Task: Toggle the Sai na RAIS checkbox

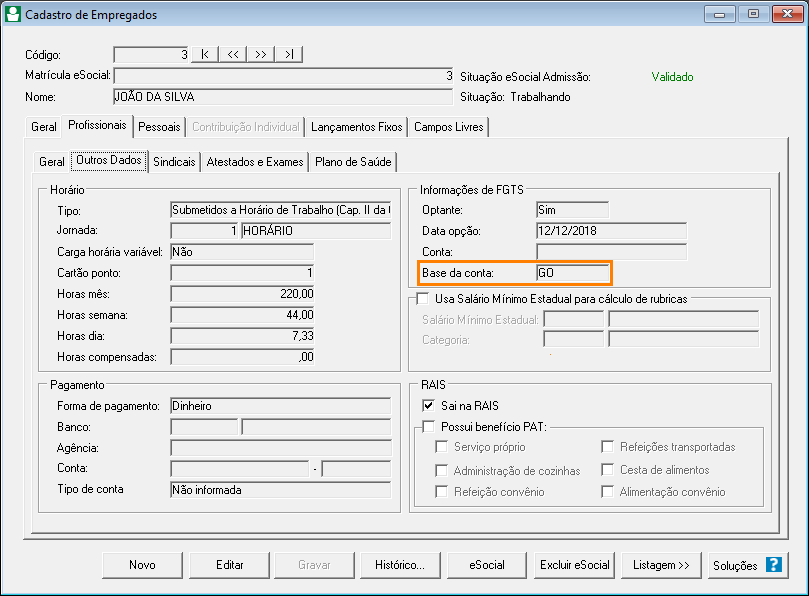Action: [x=428, y=405]
